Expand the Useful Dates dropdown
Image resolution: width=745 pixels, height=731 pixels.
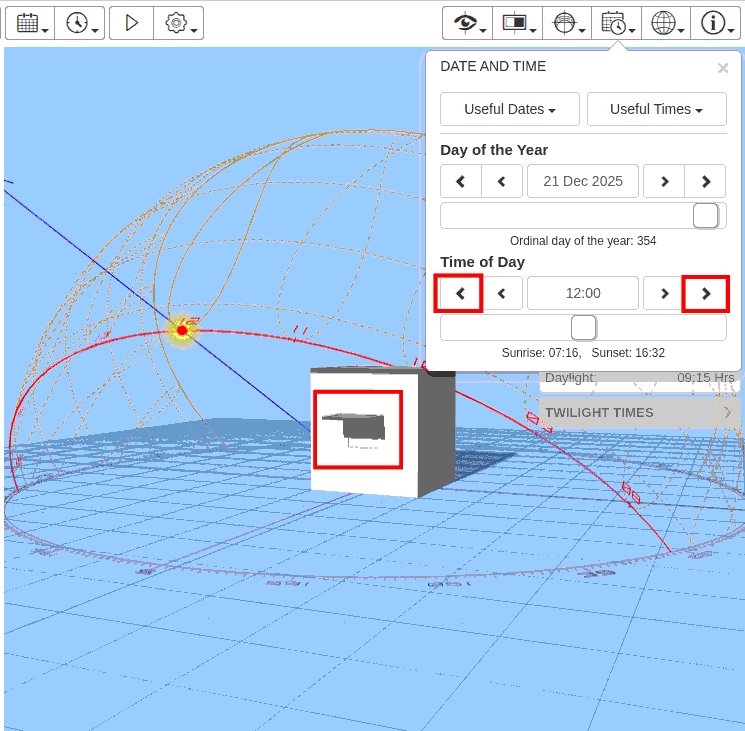click(509, 109)
